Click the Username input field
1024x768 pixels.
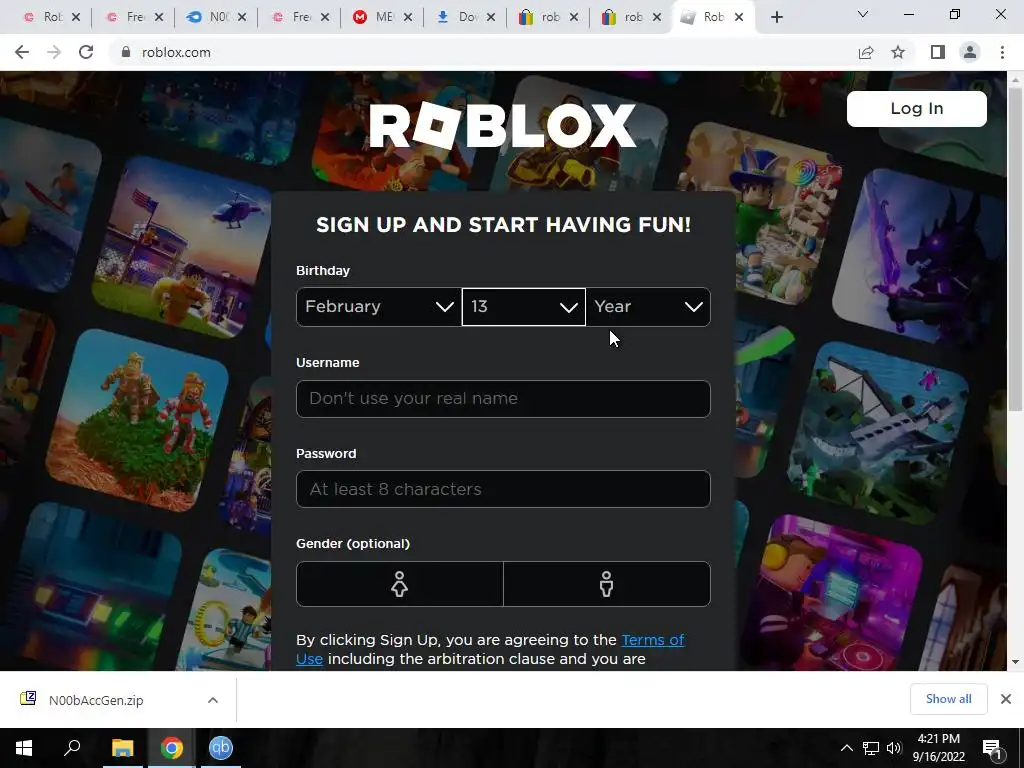pos(503,398)
